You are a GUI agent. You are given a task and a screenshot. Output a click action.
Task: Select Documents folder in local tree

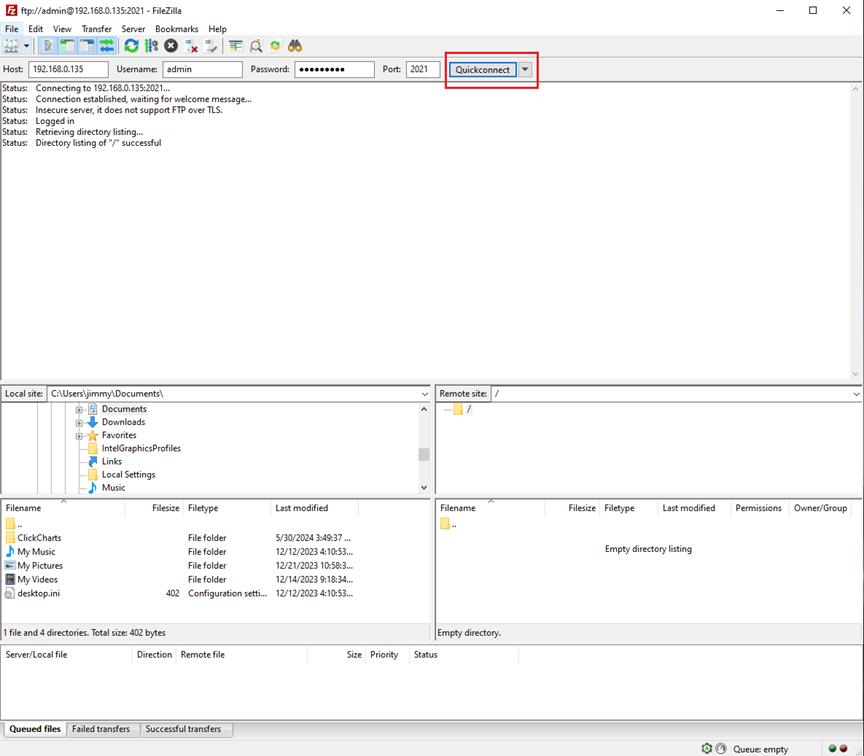[x=124, y=409]
